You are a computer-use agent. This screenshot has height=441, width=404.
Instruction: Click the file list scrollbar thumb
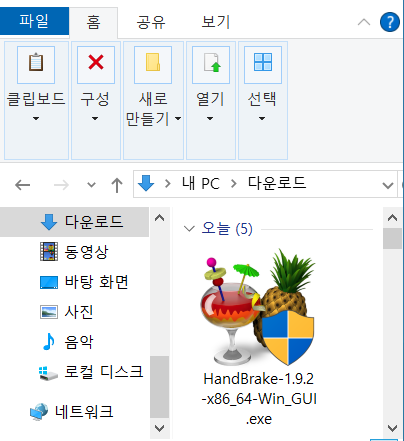click(392, 238)
